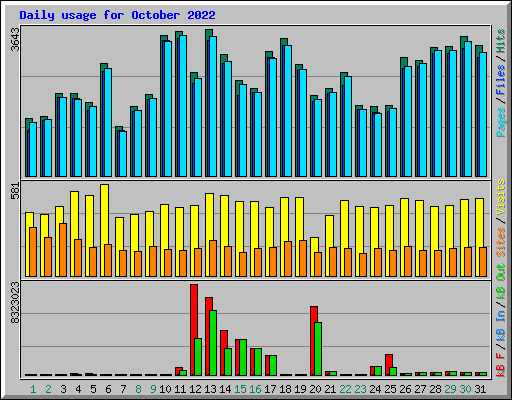
Task: Click day 2 on the x-axis
Action: tap(49, 389)
